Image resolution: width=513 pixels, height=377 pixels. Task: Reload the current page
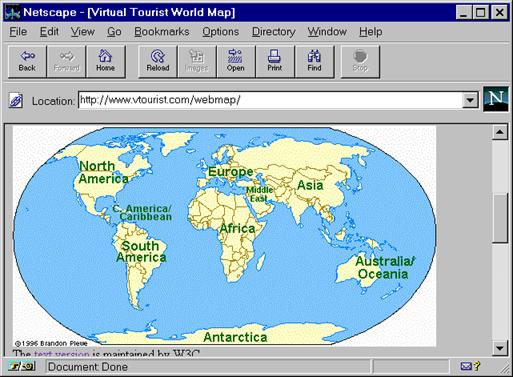158,62
